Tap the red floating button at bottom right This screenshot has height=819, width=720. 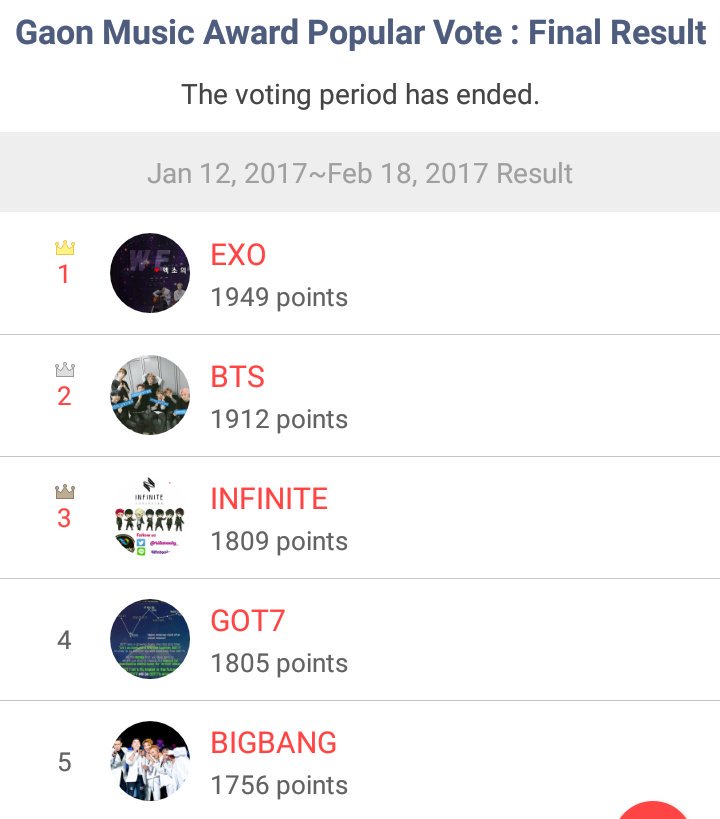[x=652, y=810]
